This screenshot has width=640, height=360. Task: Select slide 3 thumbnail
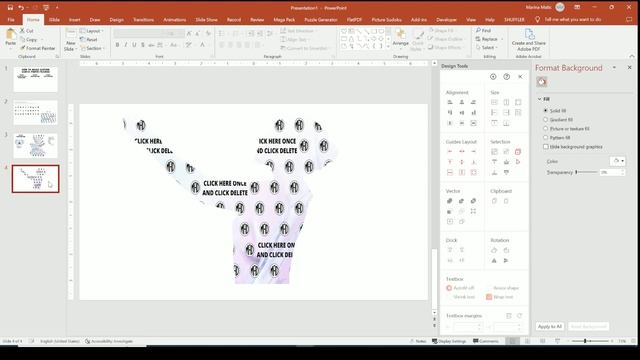36,146
